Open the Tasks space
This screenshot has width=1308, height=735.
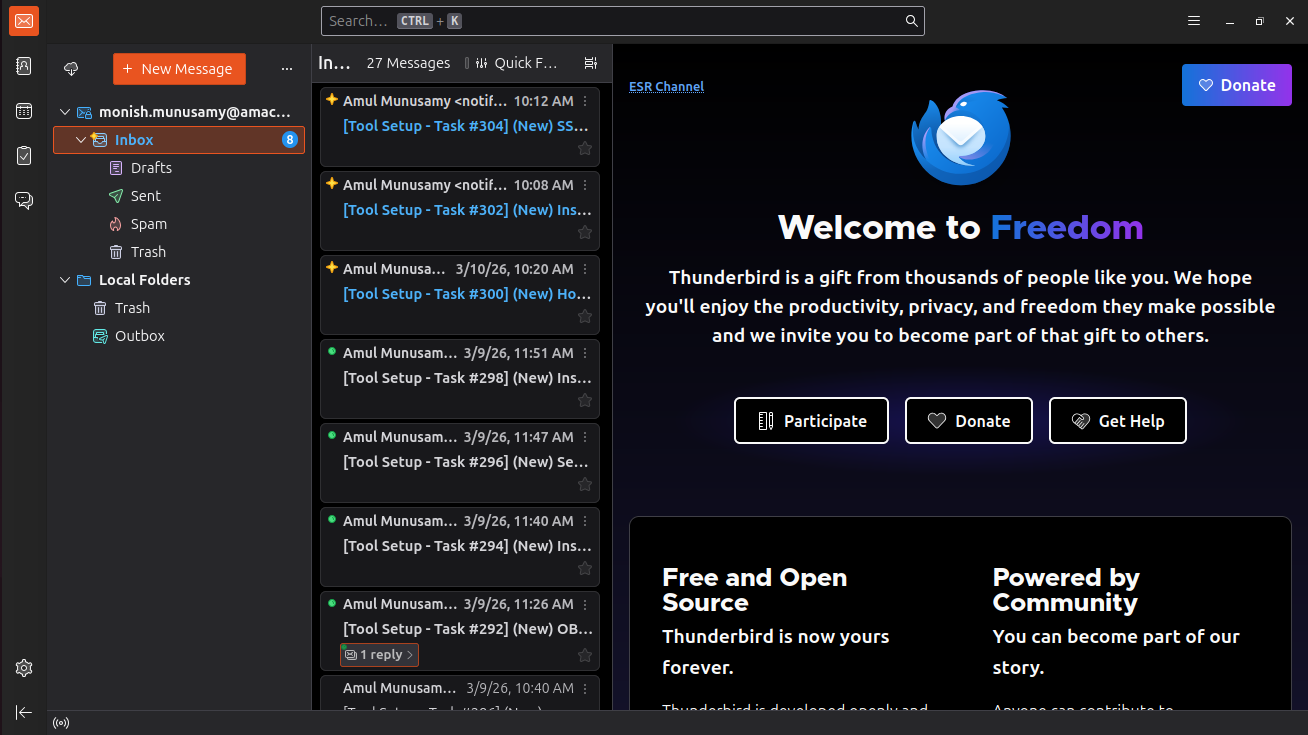tap(24, 156)
